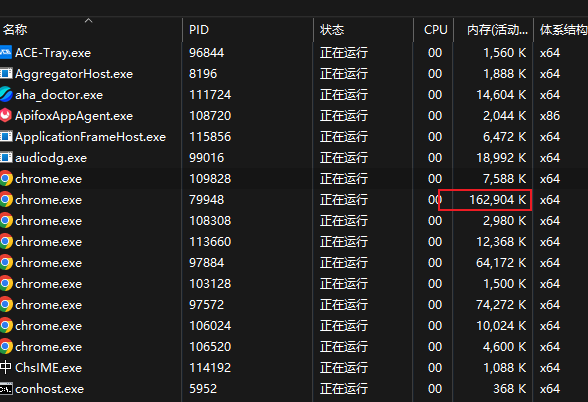This screenshot has width=588, height=402.
Task: Click memory value 1,888 K
Action: pos(505,74)
